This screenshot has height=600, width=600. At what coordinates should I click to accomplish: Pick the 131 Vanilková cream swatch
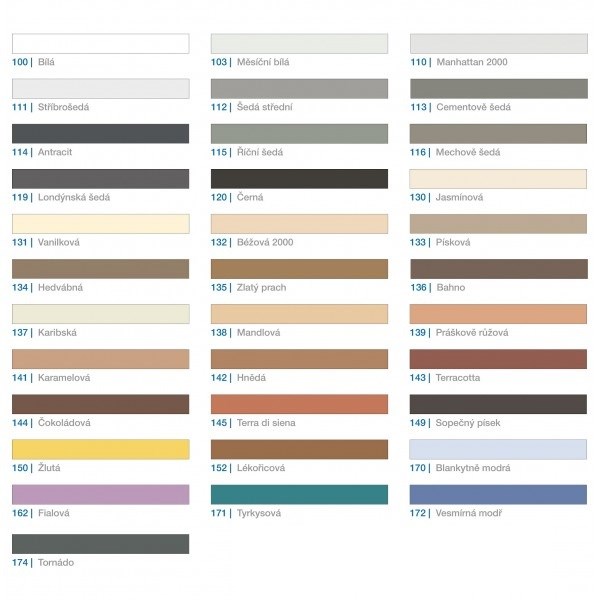point(100,224)
